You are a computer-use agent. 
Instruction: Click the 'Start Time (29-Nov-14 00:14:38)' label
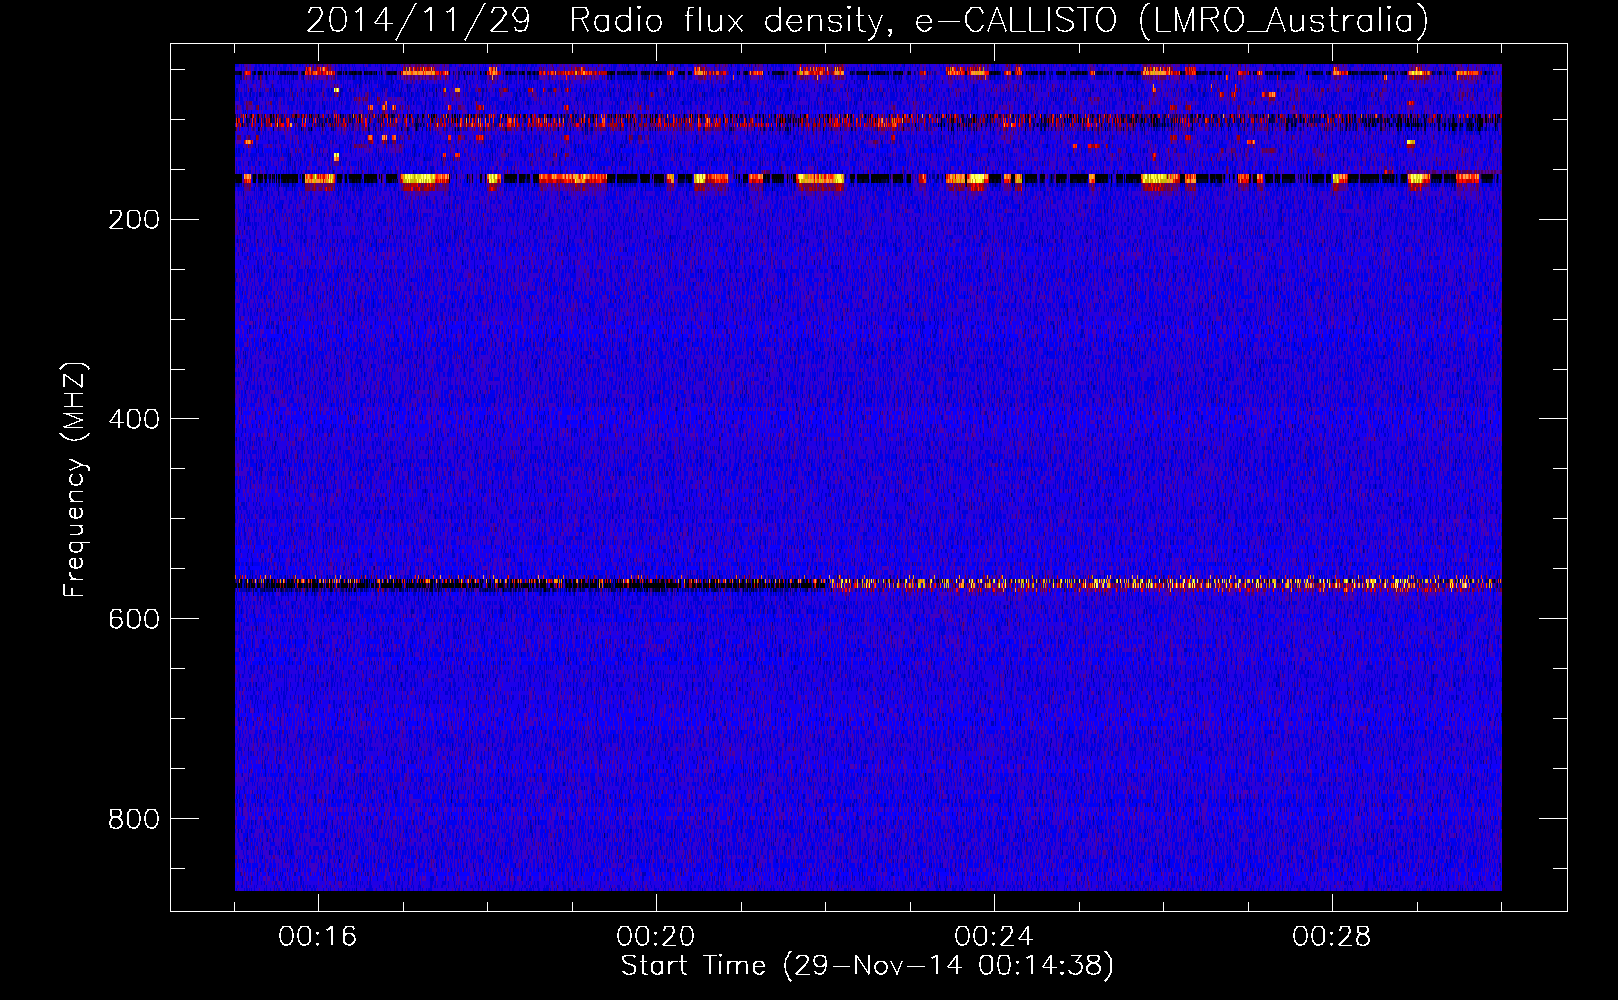867,966
